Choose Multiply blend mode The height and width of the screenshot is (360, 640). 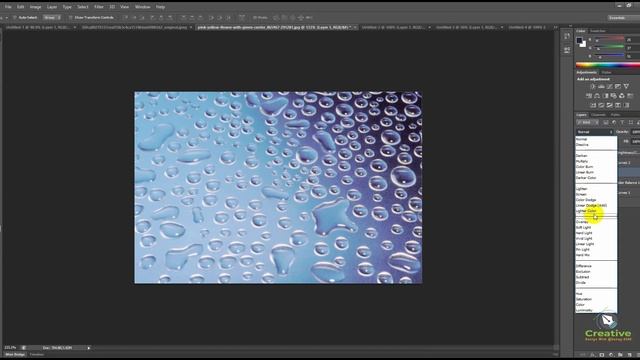click(596, 161)
